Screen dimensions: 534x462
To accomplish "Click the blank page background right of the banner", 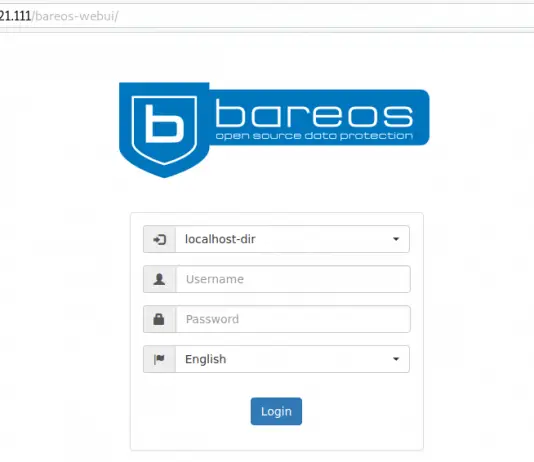I will tap(480, 117).
